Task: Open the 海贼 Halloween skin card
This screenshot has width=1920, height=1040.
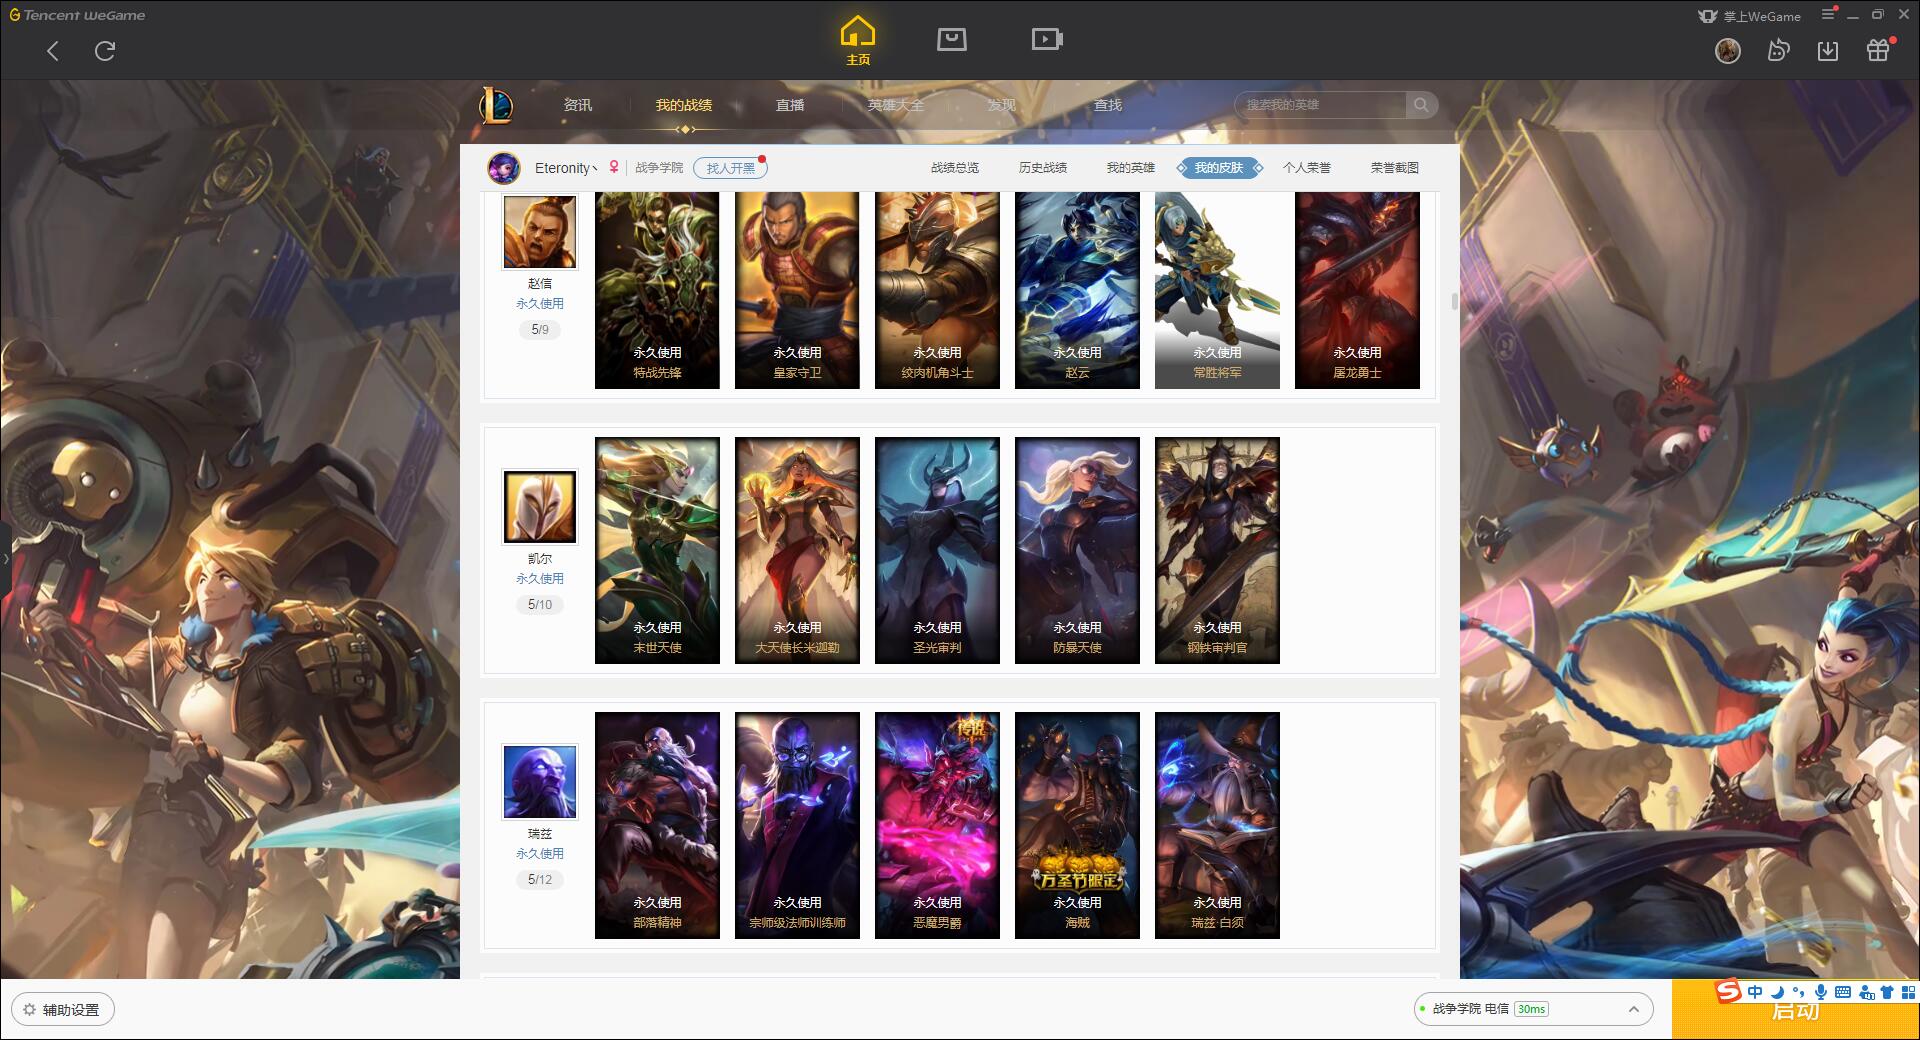Action: pos(1077,825)
